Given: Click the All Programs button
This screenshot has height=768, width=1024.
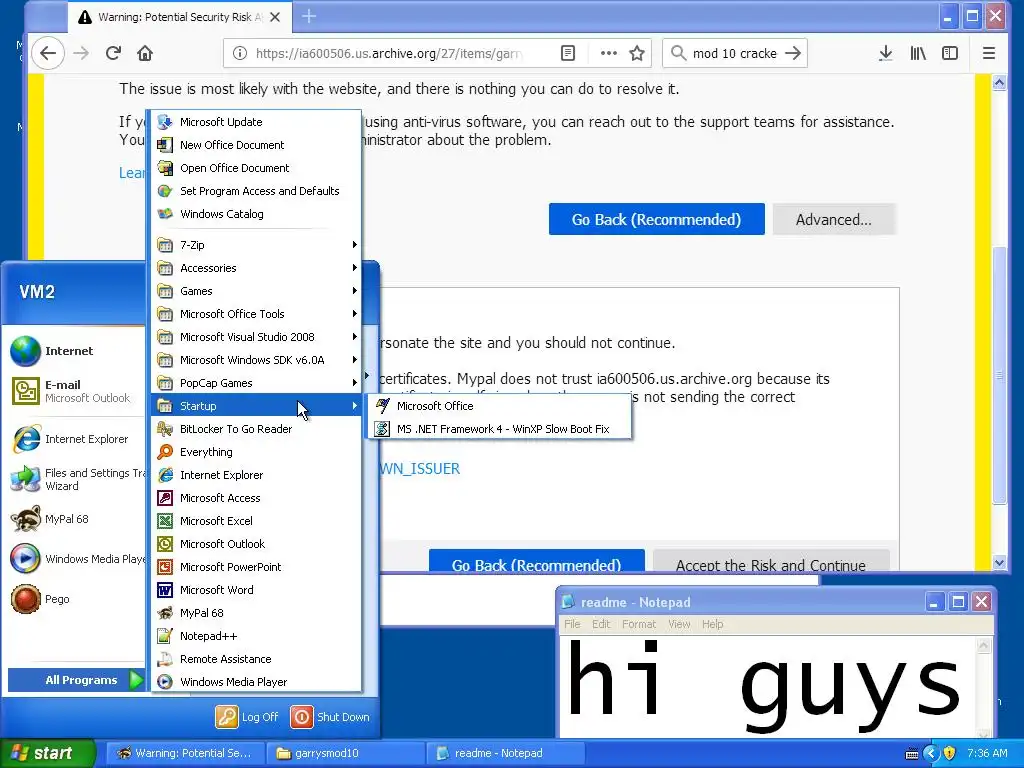Looking at the screenshot, I should 76,680.
